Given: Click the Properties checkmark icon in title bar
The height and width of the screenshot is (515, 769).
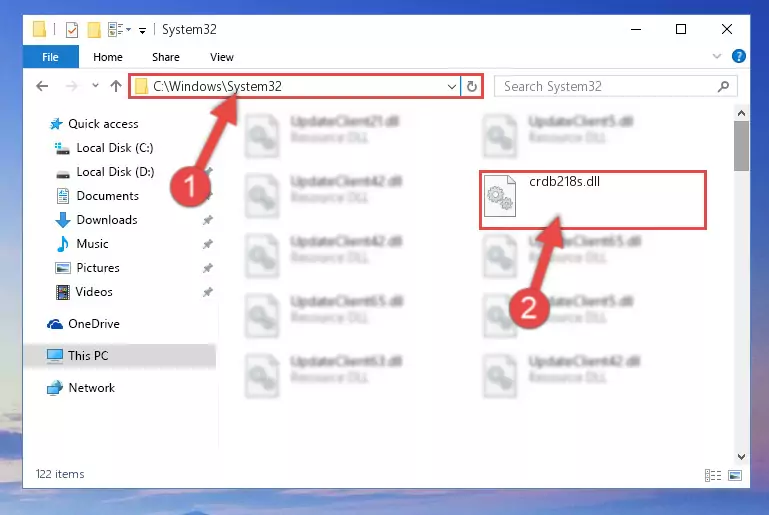Looking at the screenshot, I should click(x=72, y=29).
